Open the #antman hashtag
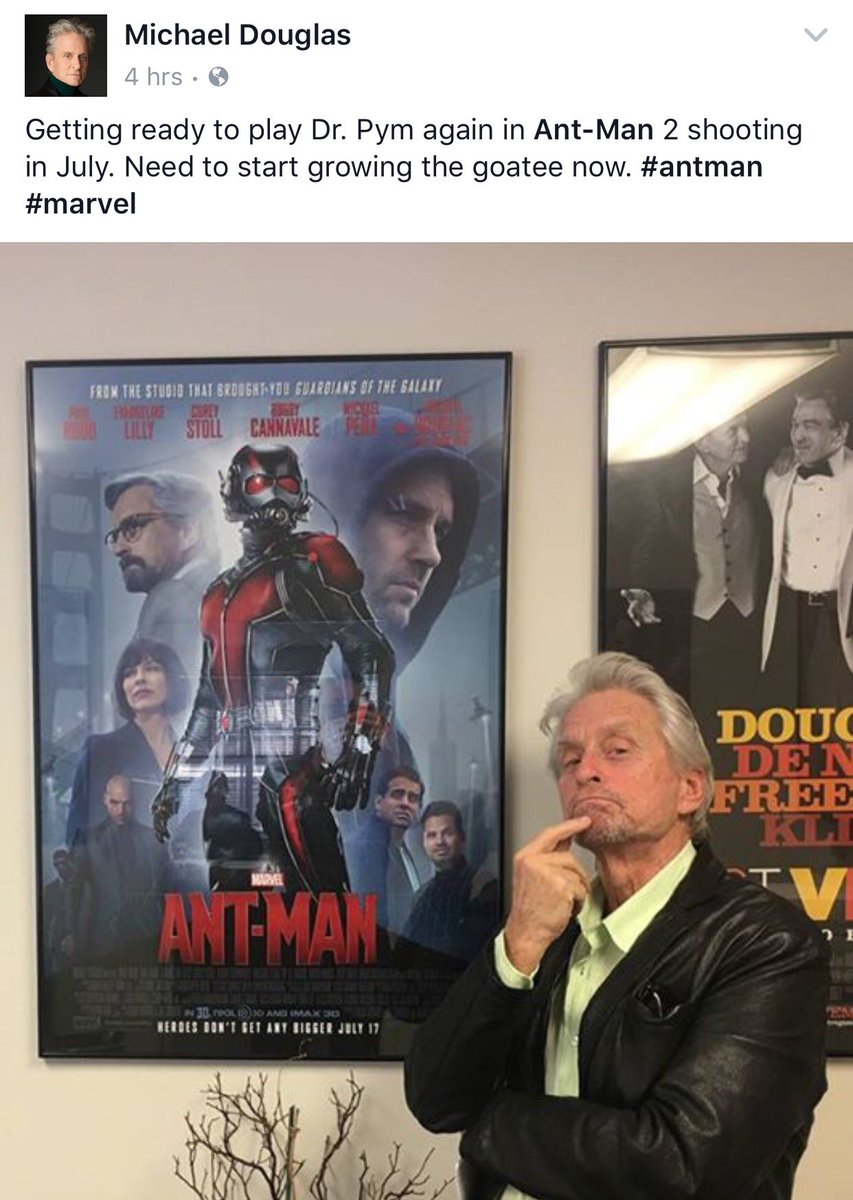Viewport: 853px width, 1200px height. point(698,167)
